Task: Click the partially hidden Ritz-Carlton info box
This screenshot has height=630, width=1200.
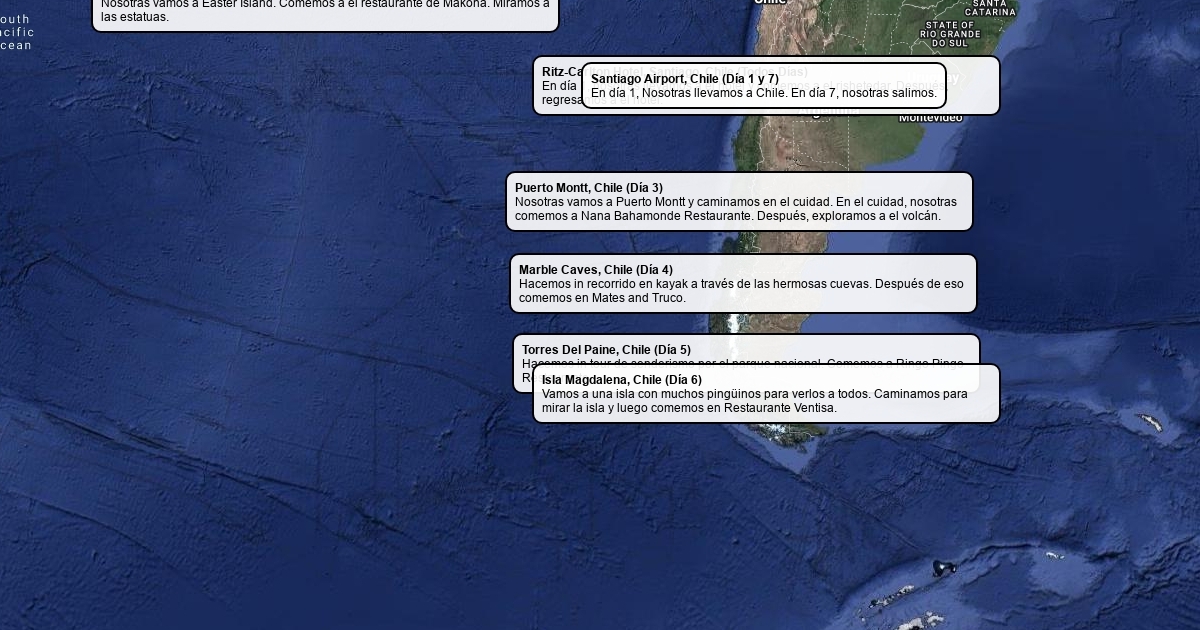Action: tap(556, 87)
